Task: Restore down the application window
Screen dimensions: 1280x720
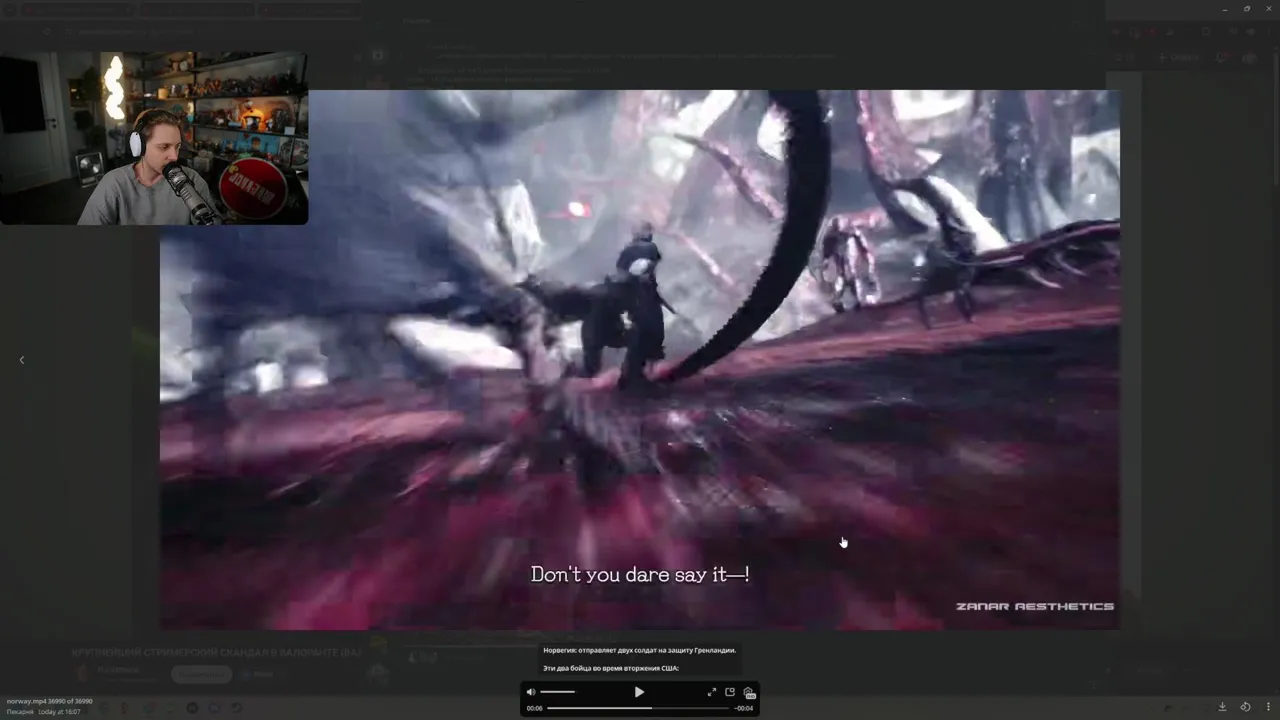Action: 1247,8
